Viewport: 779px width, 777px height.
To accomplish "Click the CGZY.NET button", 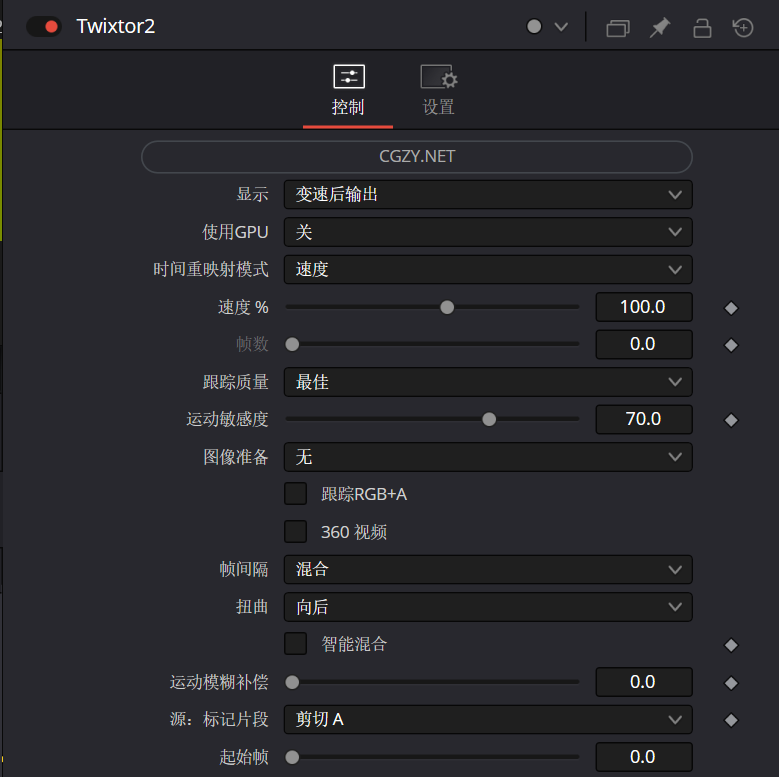I will [x=417, y=156].
